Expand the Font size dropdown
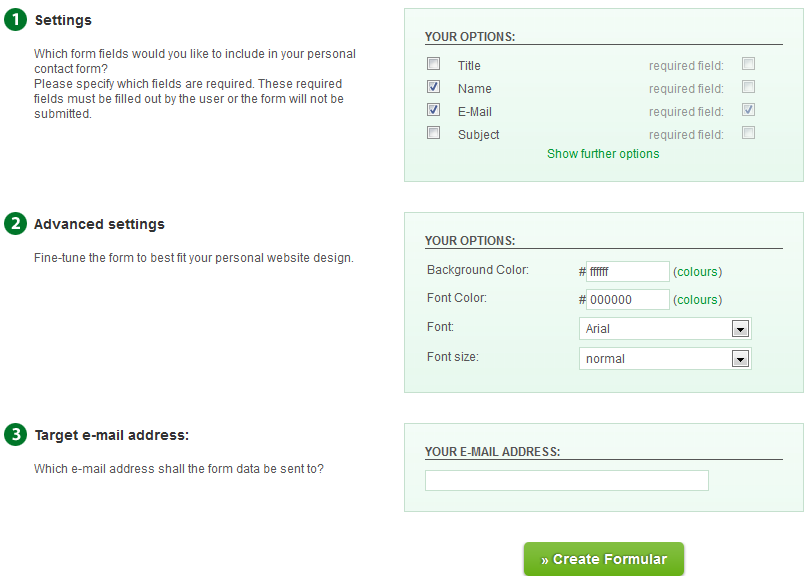 click(665, 359)
